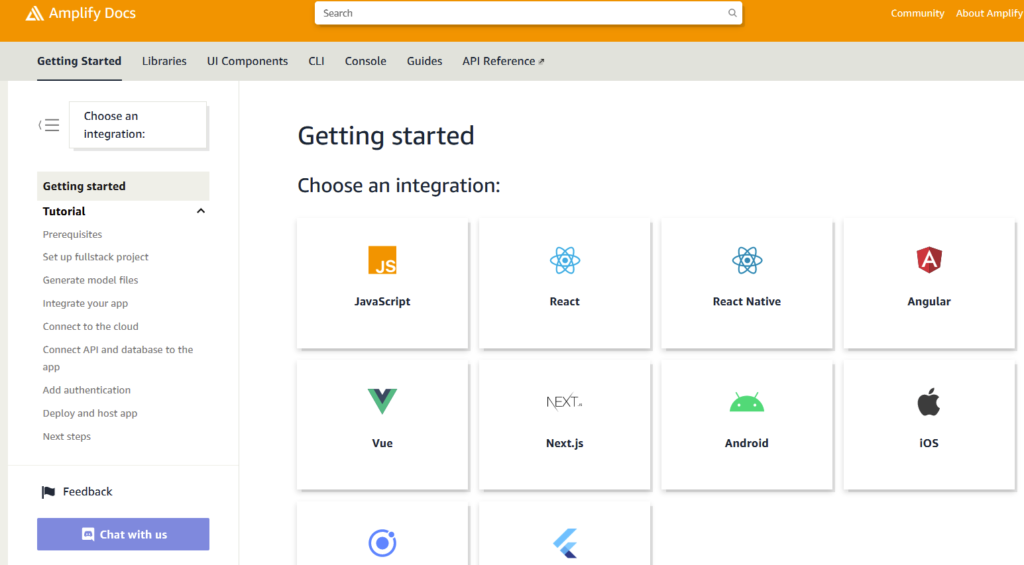Image resolution: width=1024 pixels, height=565 pixels.
Task: Click the Discord icon in Chat button
Action: 88,534
